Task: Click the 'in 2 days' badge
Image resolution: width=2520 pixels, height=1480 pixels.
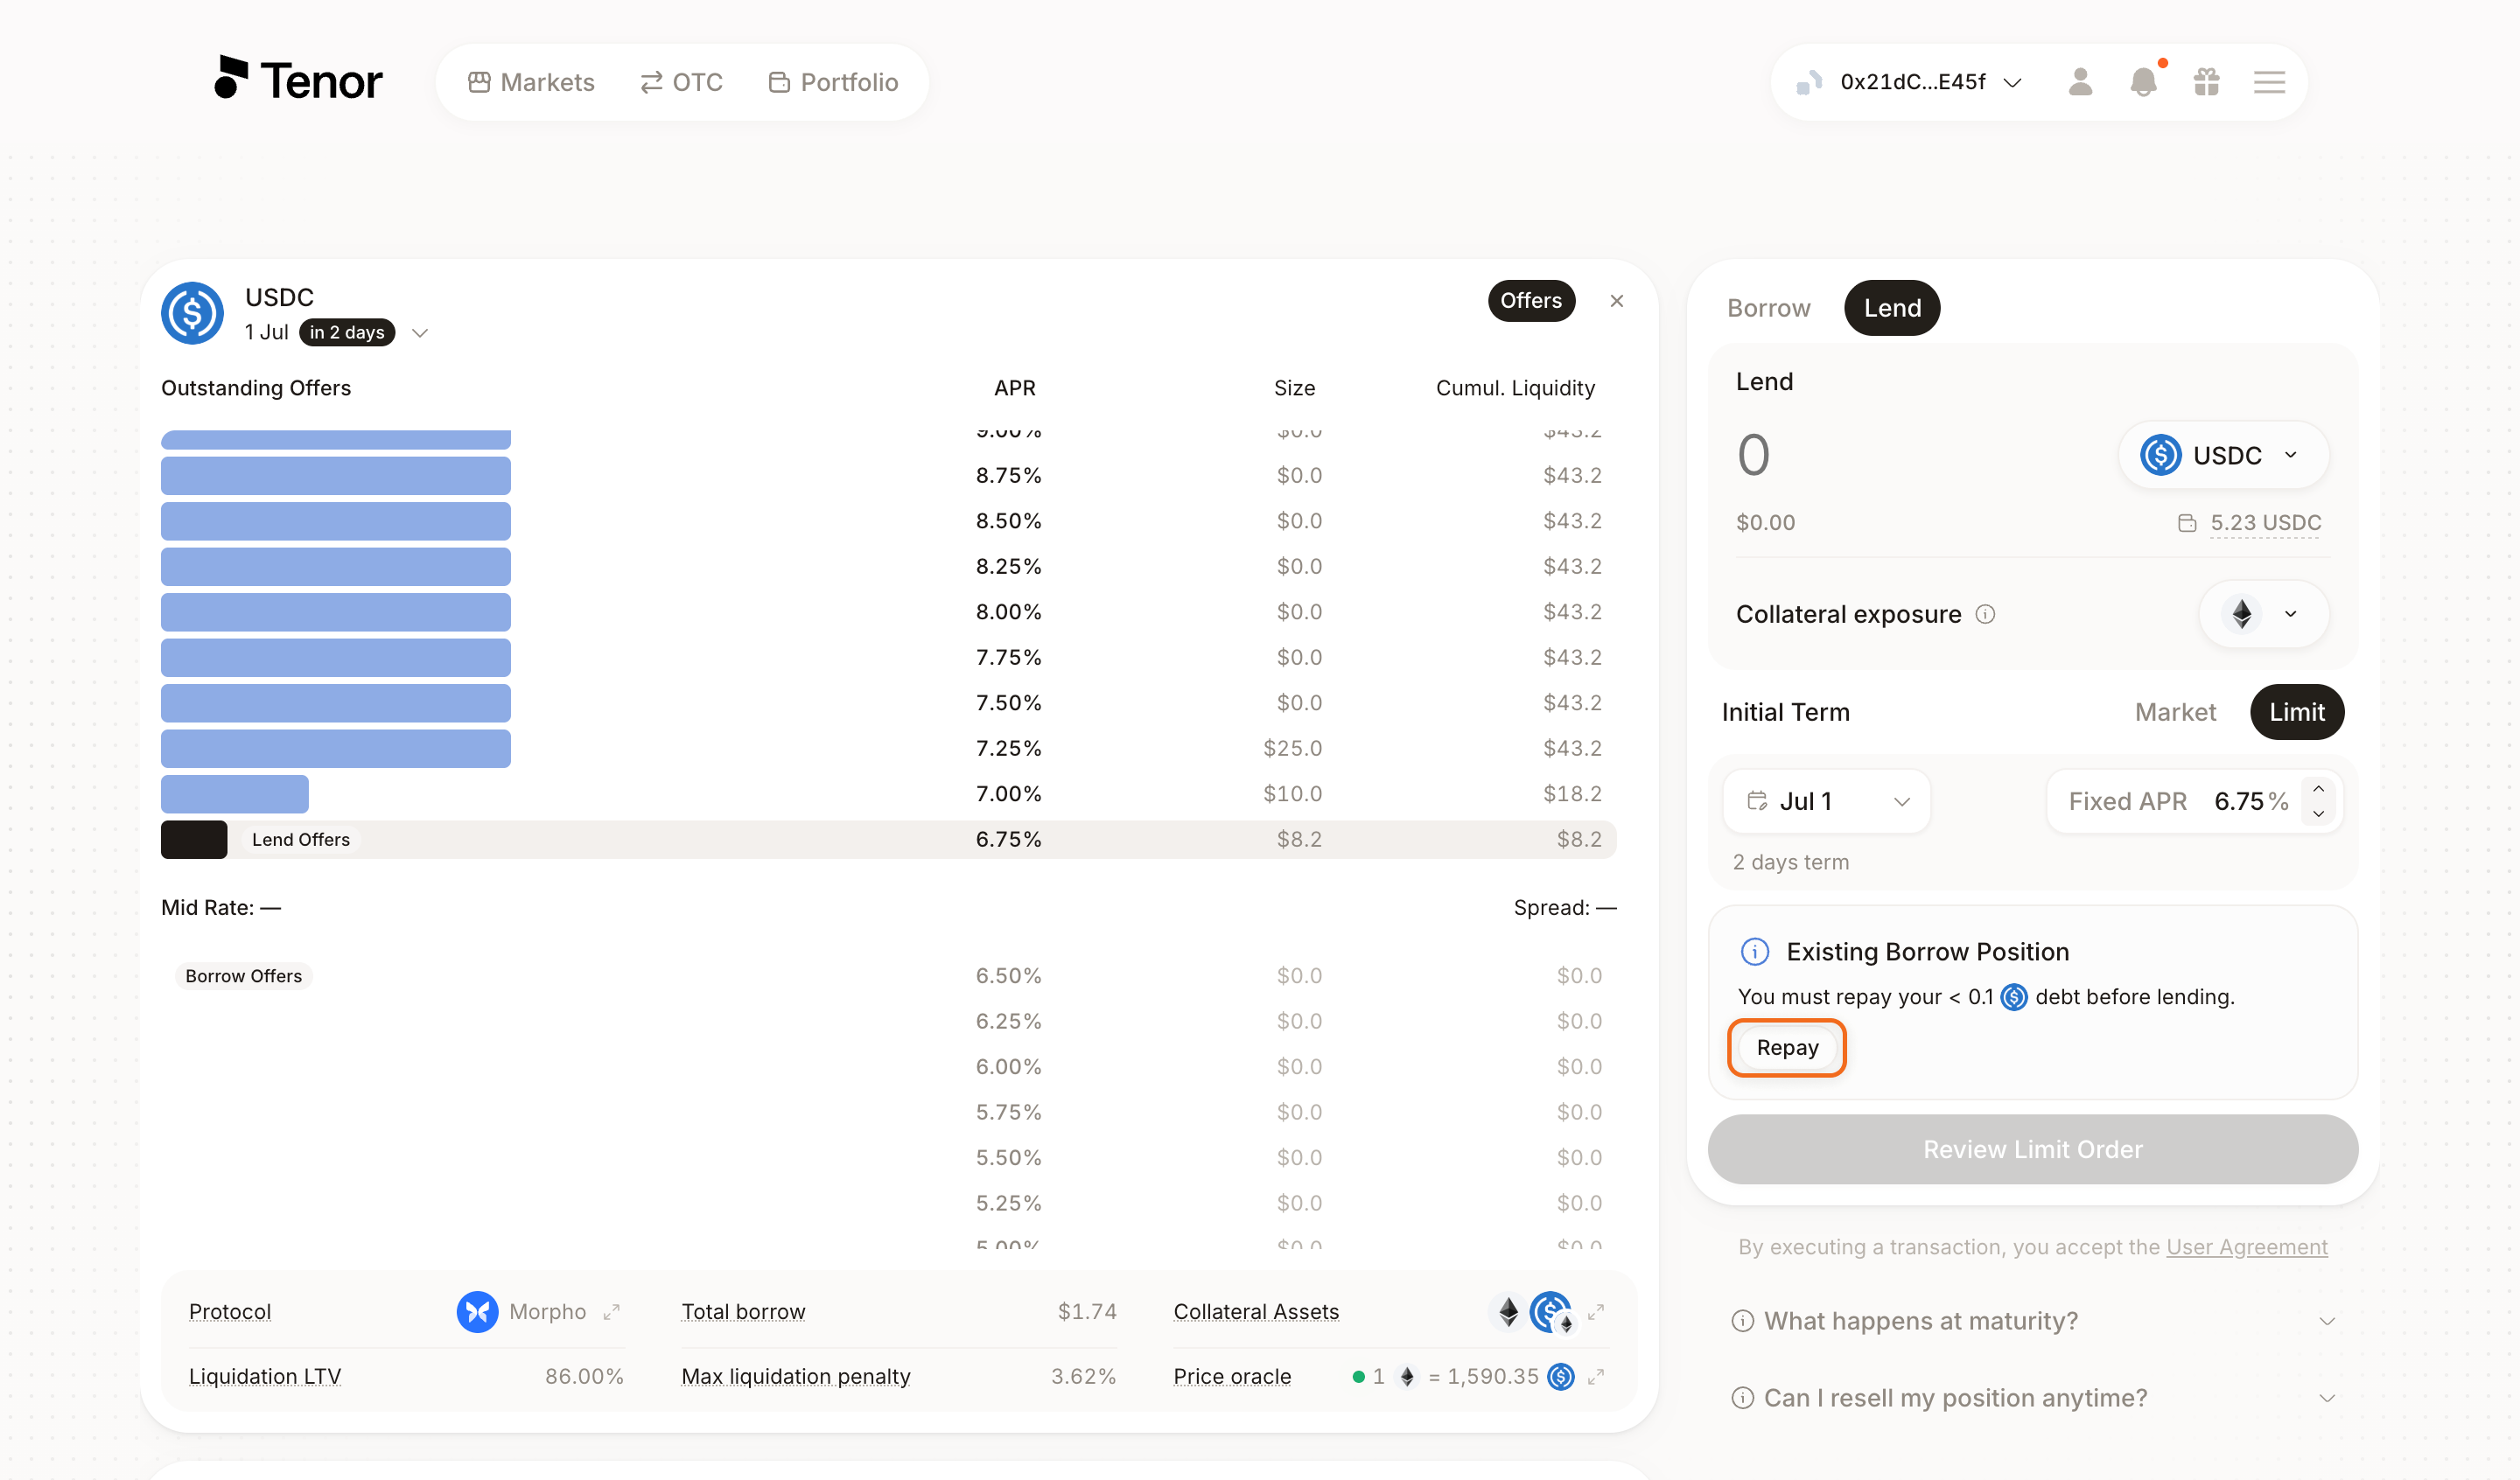Action: click(346, 333)
